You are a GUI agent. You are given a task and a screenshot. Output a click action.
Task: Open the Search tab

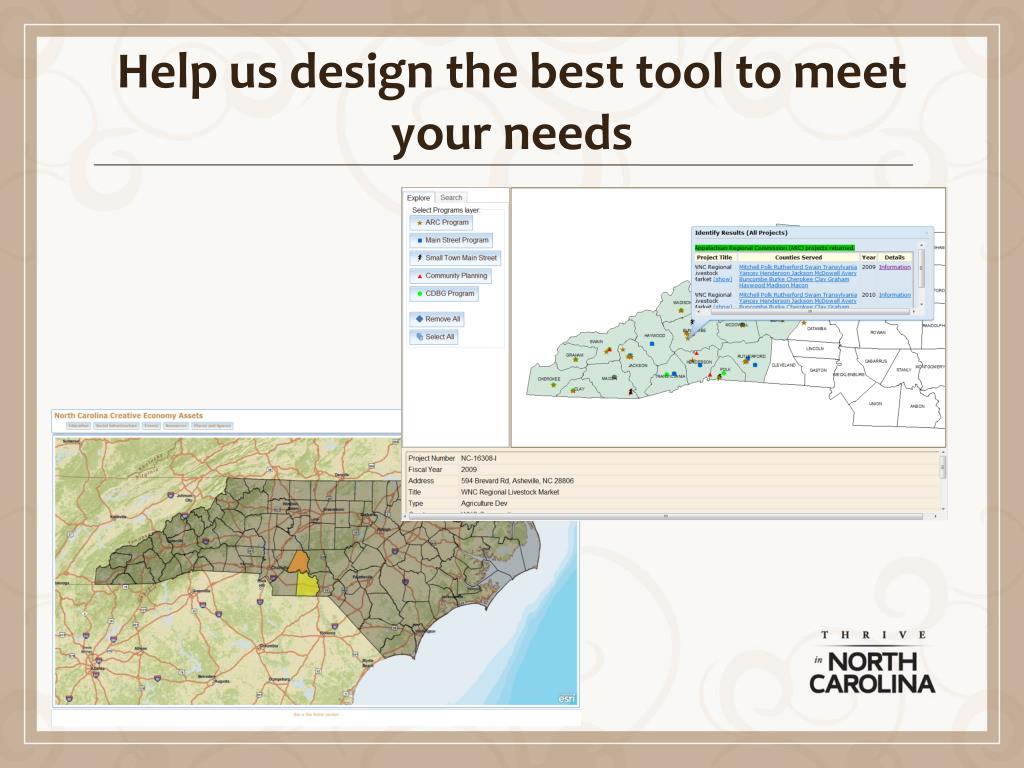451,197
